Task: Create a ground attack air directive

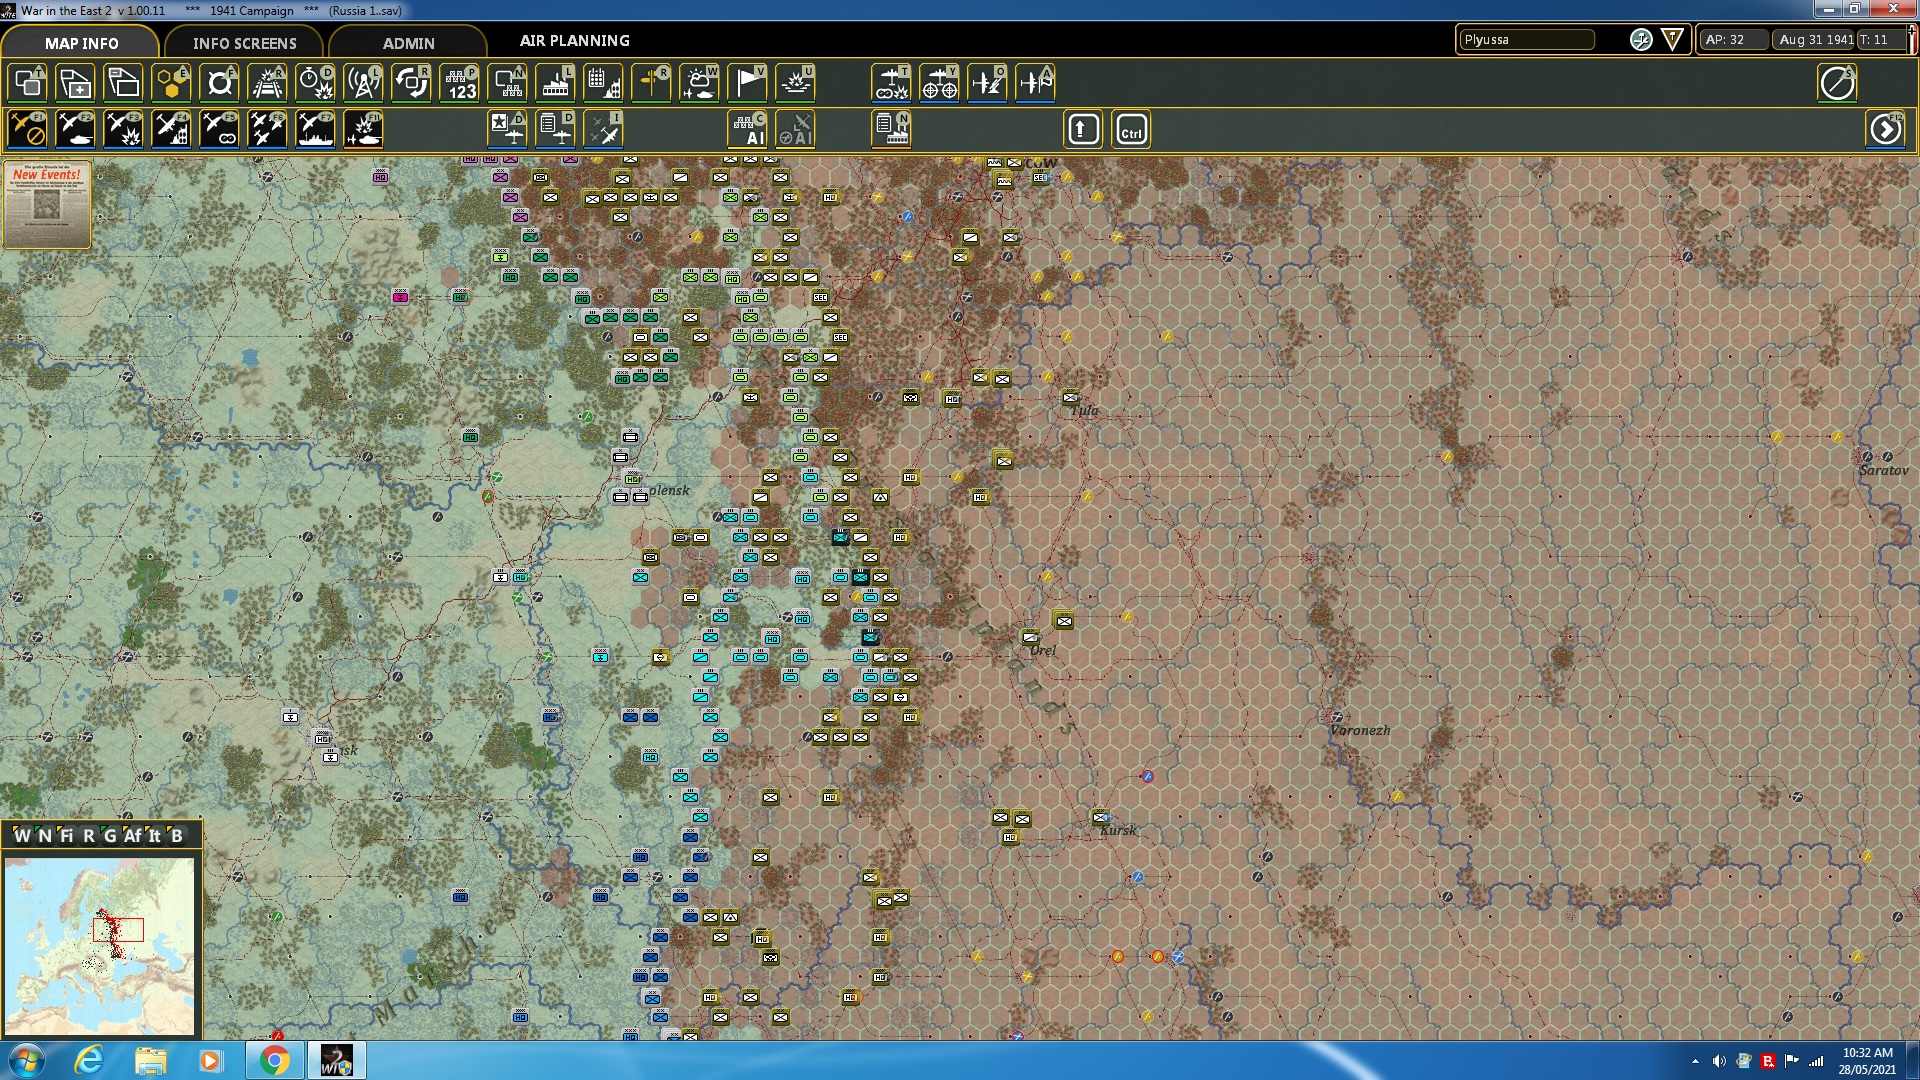Action: click(x=124, y=129)
